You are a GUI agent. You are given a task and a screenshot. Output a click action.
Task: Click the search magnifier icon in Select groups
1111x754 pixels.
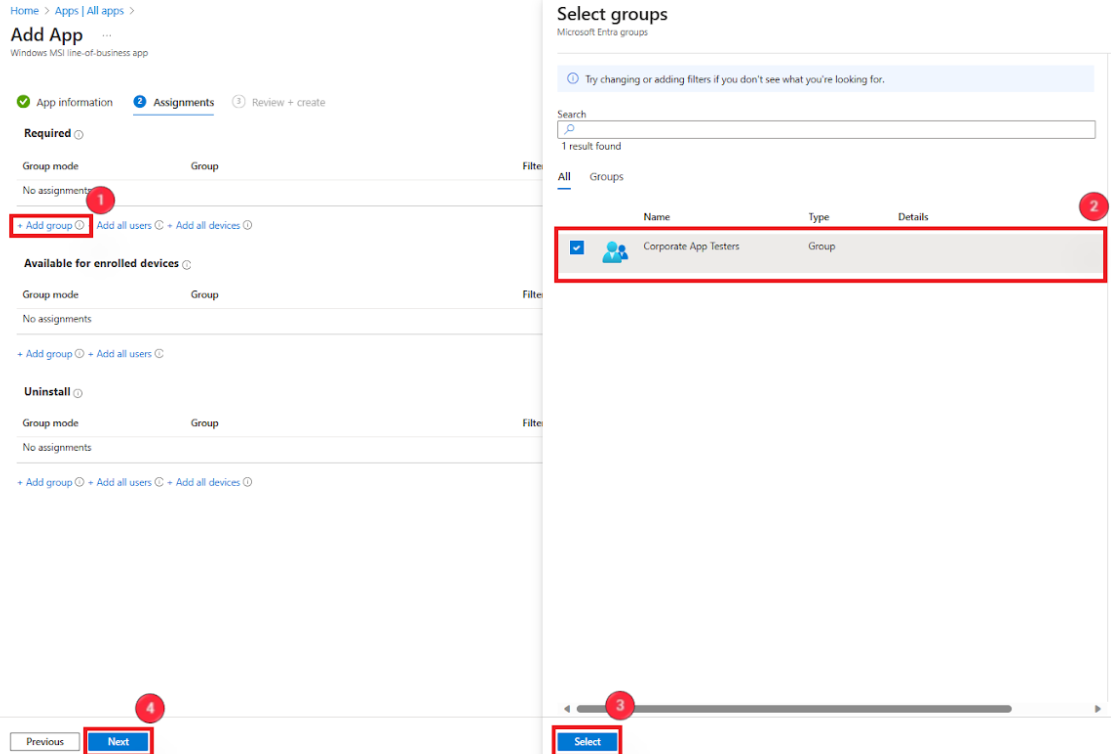point(569,130)
